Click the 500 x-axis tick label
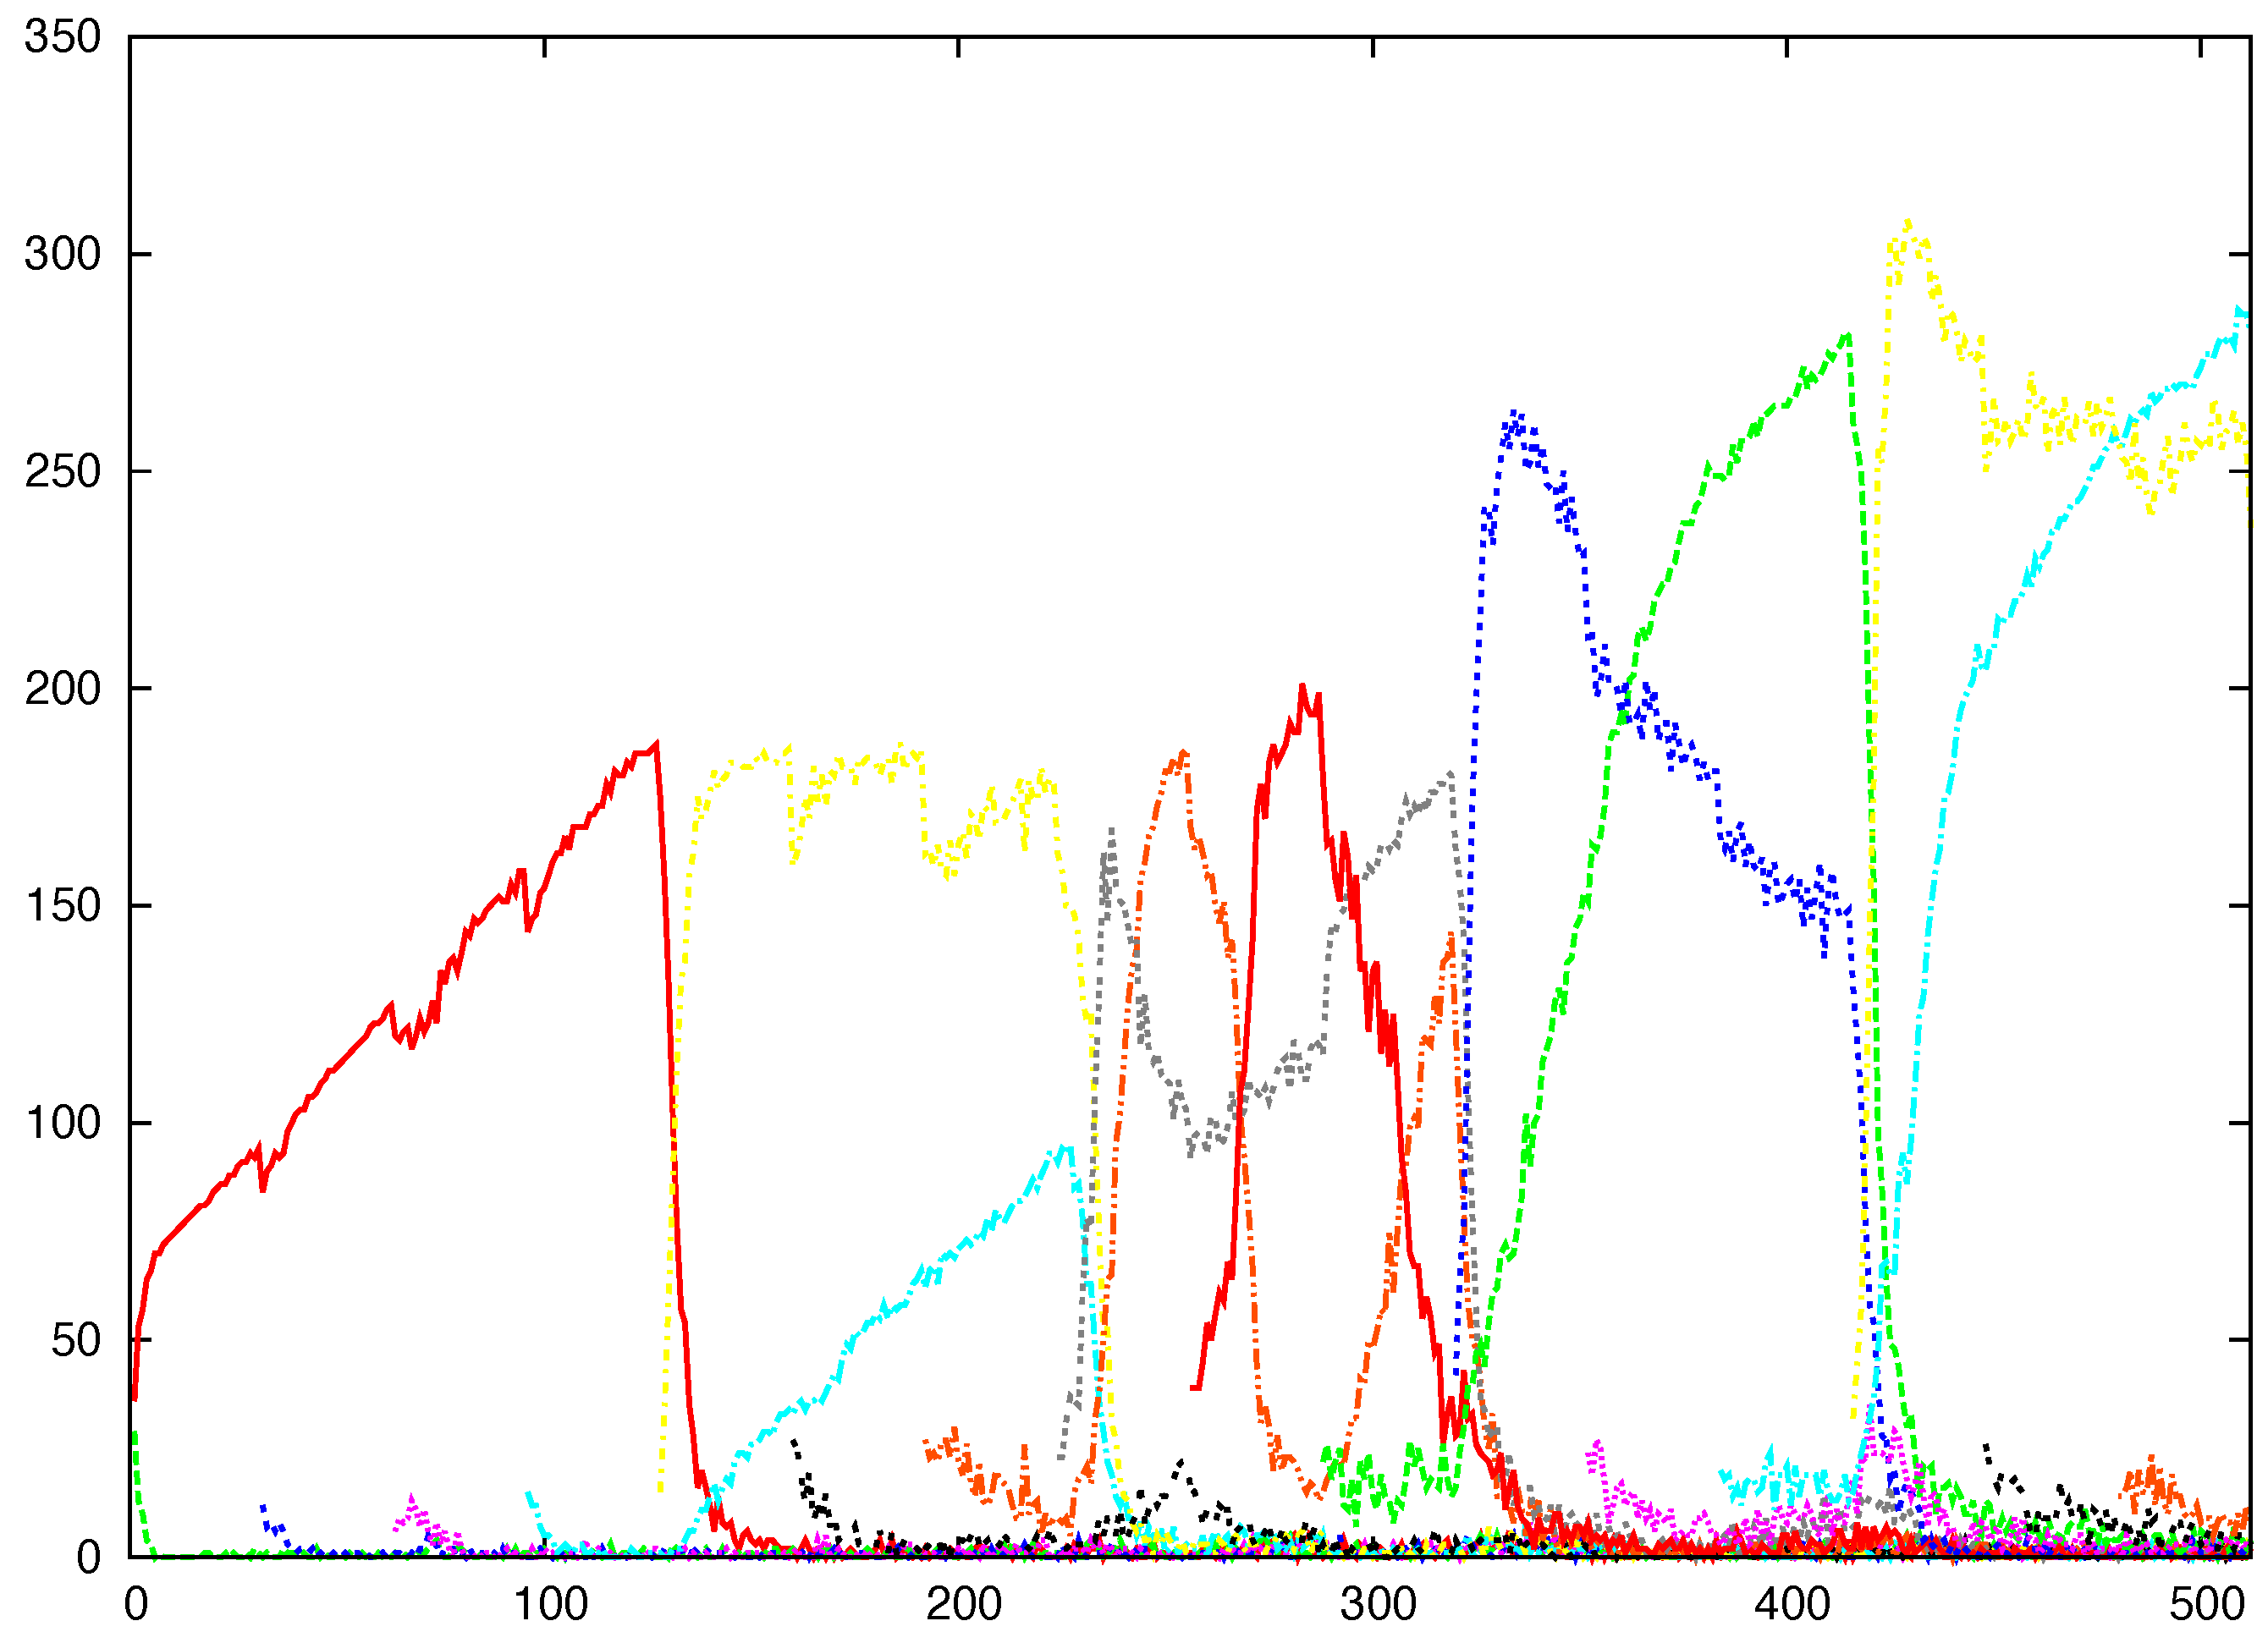The image size is (2268, 1643). tap(2206, 1605)
